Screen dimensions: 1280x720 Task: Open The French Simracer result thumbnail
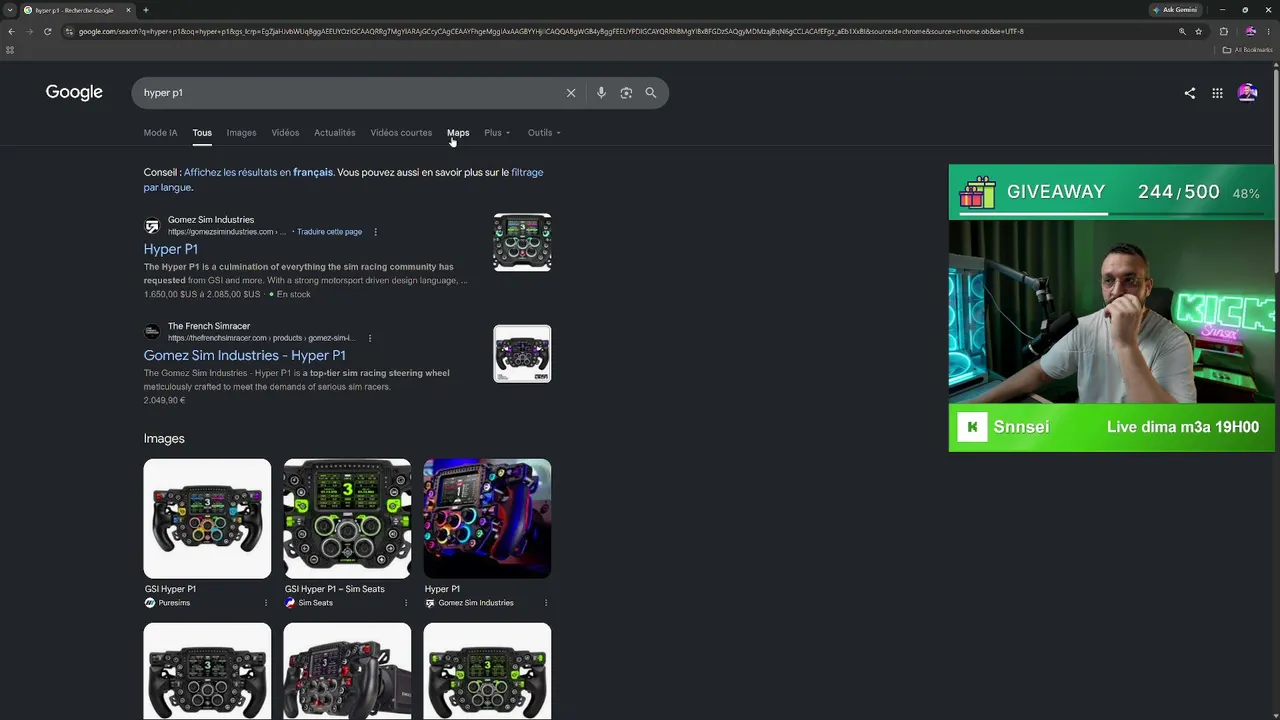coord(522,354)
